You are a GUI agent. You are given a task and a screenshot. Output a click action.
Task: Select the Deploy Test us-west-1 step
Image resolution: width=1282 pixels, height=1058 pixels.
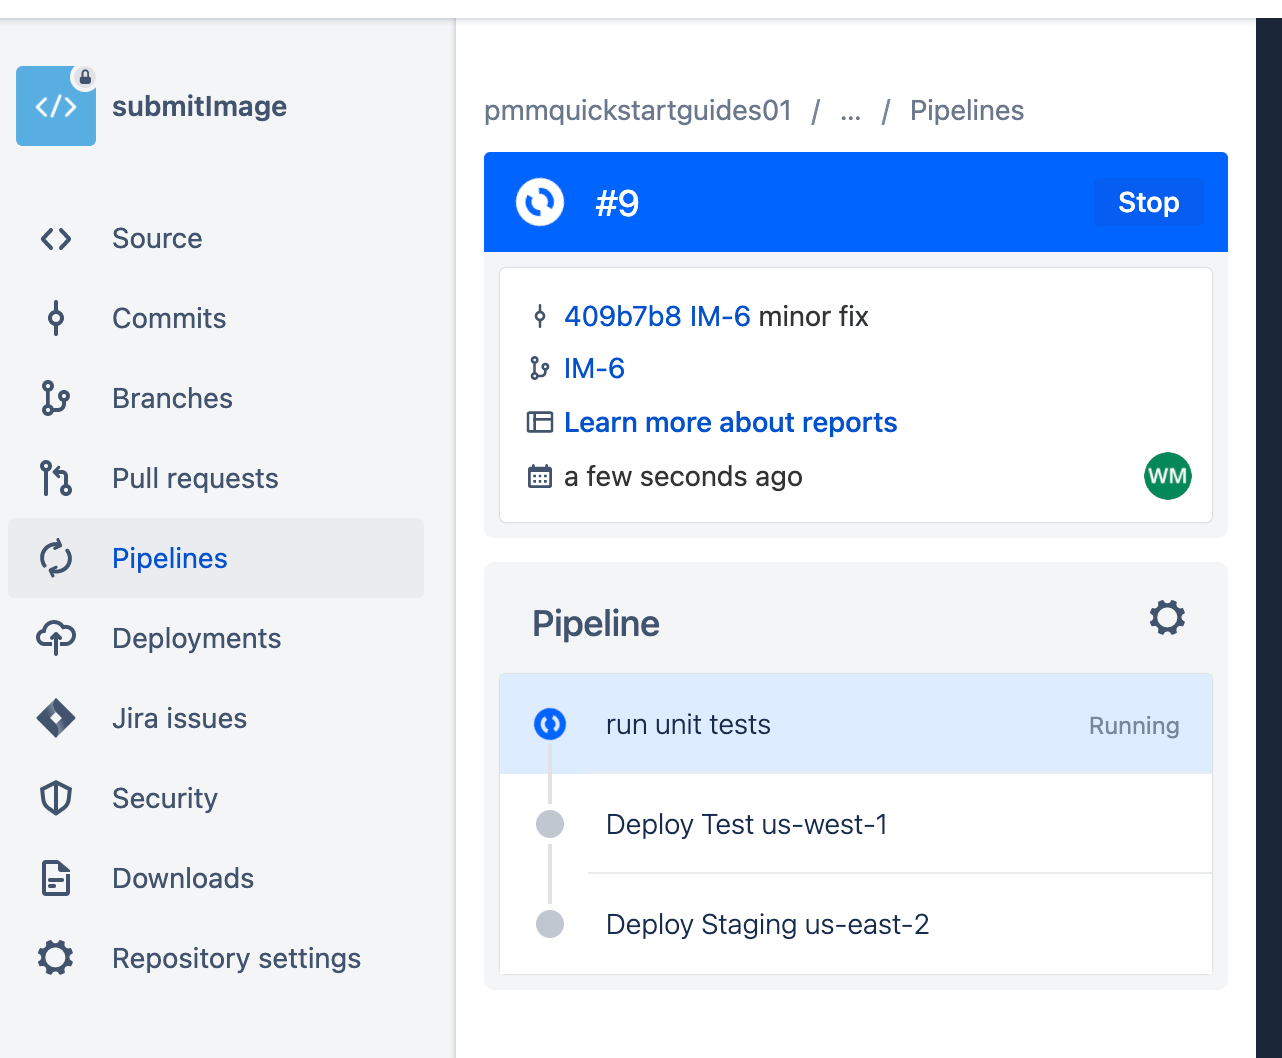(x=747, y=824)
